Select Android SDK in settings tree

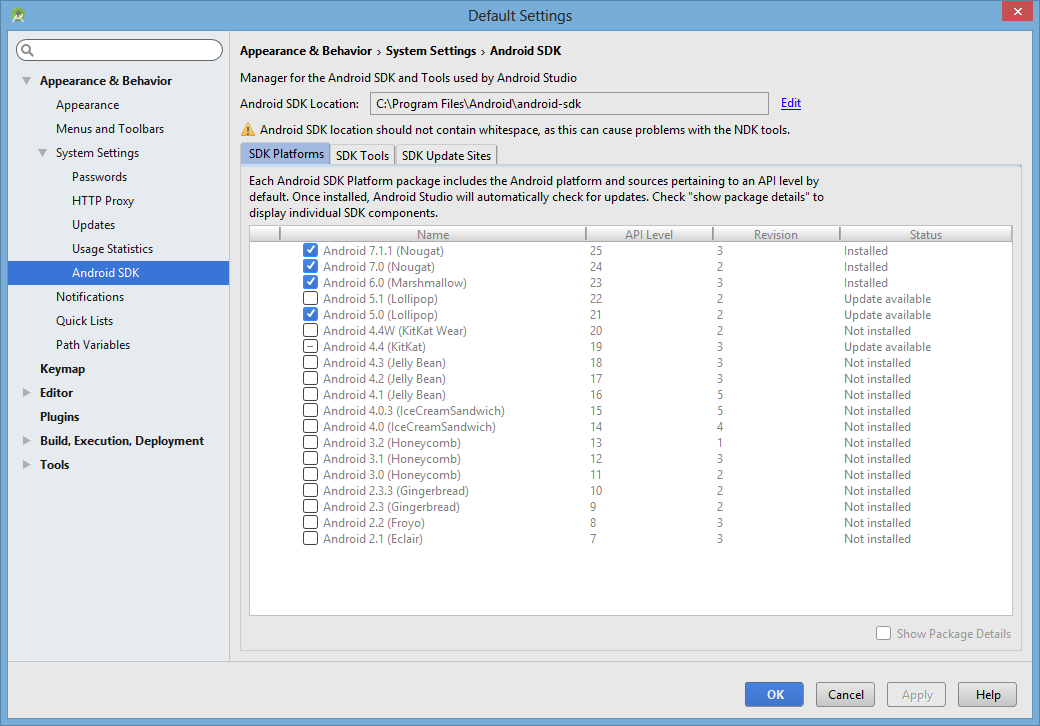[118, 272]
